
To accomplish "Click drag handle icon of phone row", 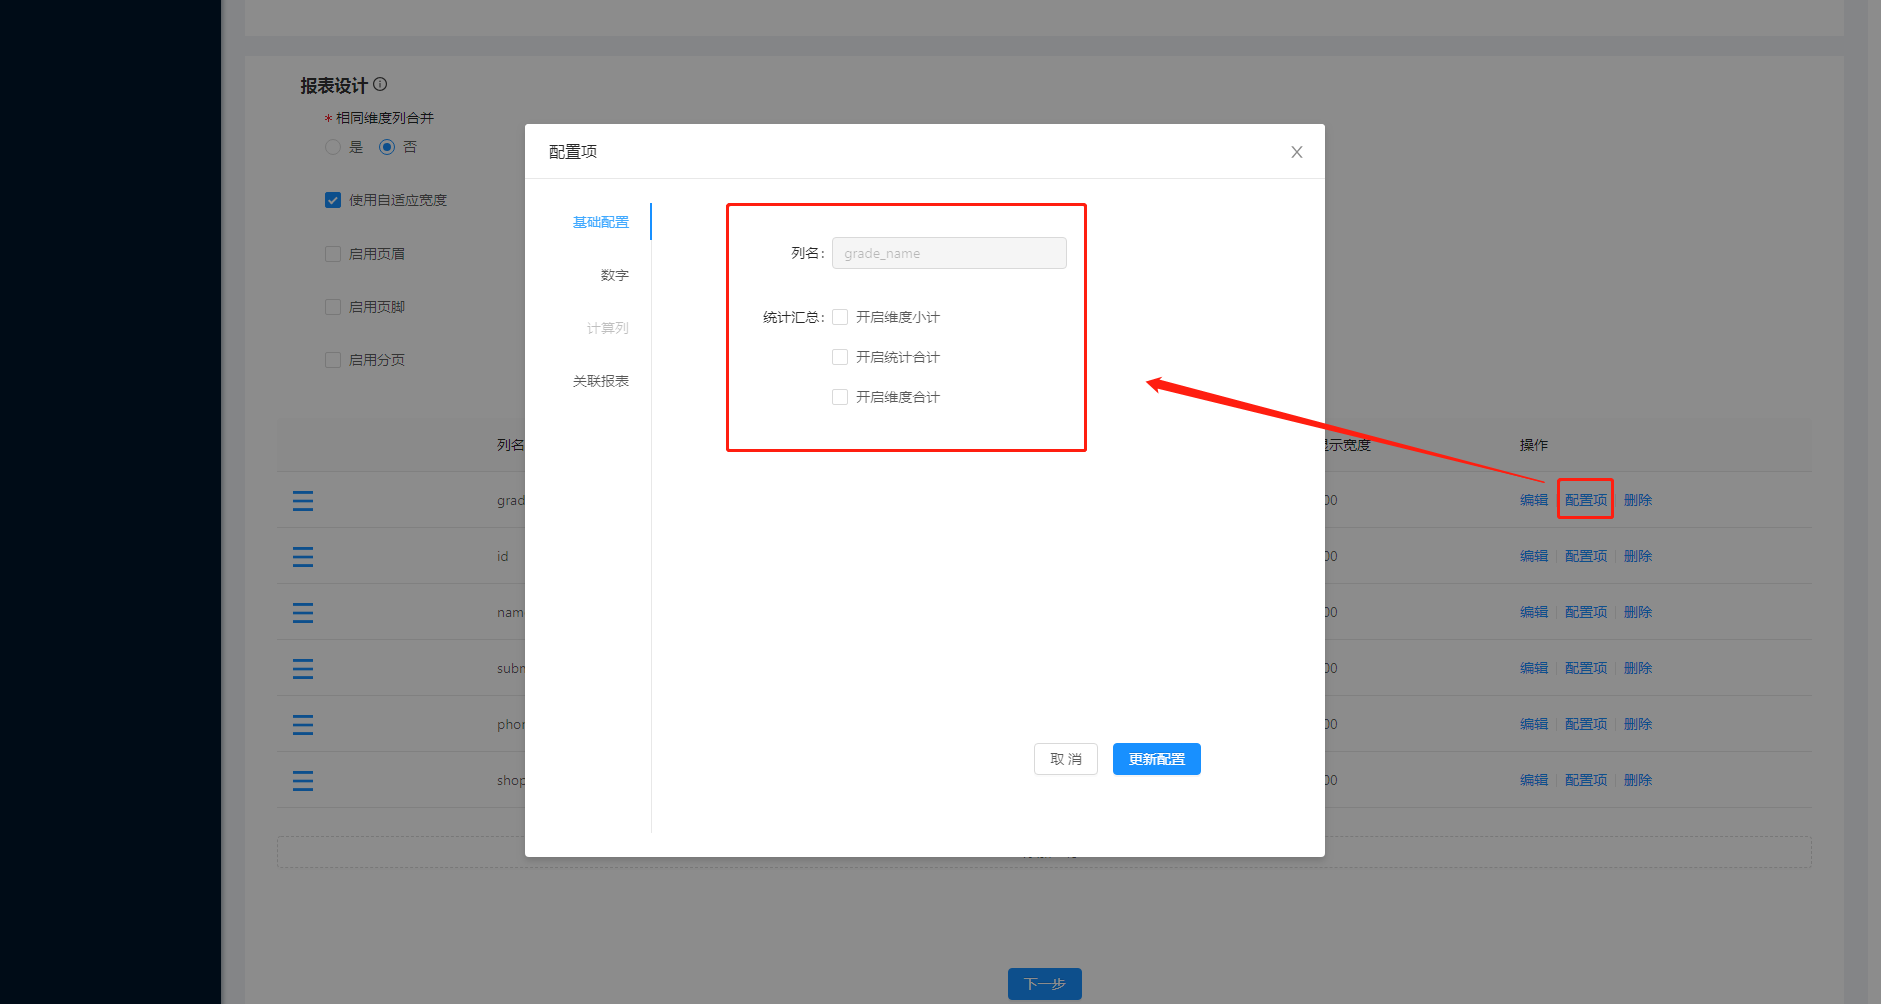I will 303,724.
